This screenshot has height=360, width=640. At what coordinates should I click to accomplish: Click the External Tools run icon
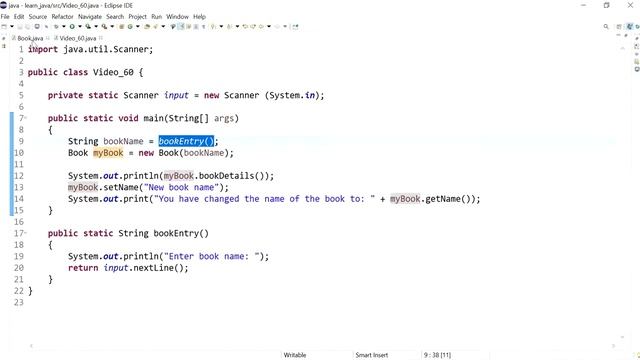(104, 27)
